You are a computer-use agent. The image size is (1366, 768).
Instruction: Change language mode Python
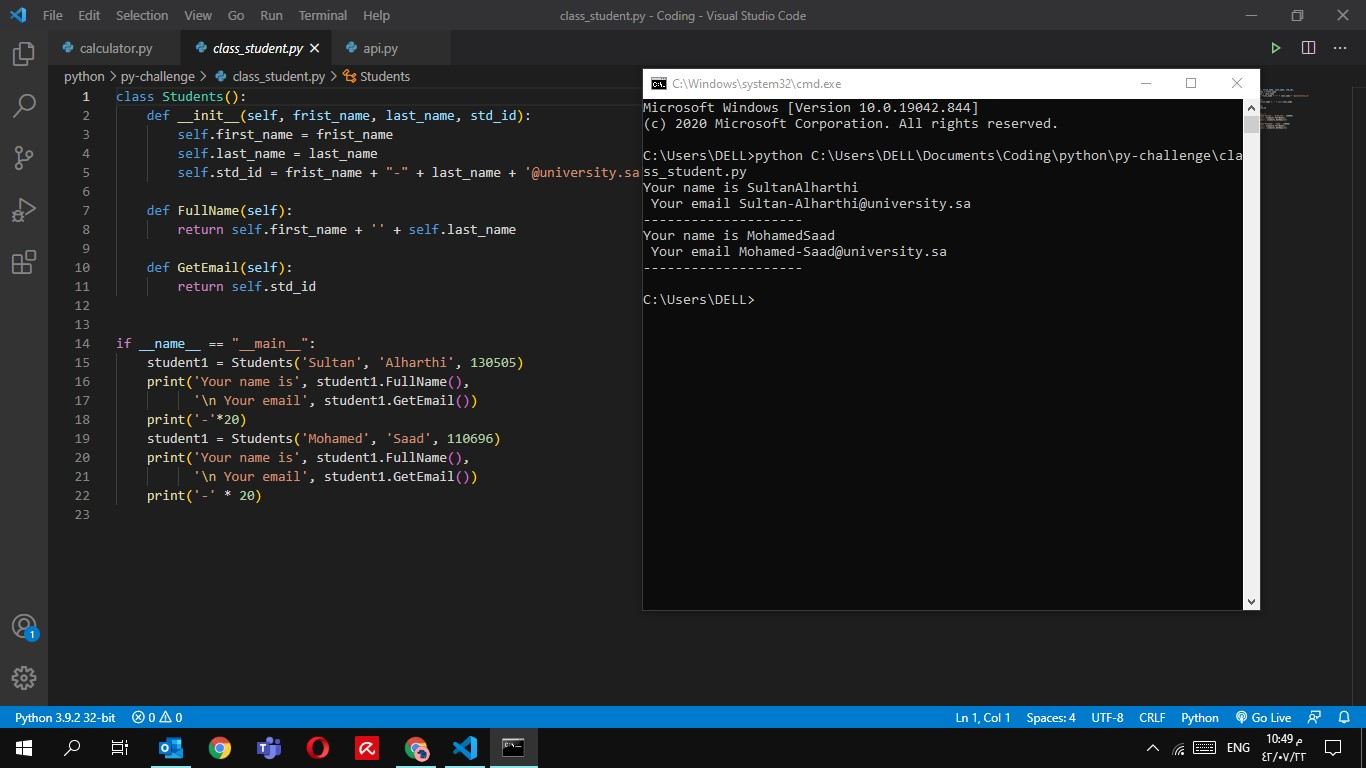click(1200, 717)
